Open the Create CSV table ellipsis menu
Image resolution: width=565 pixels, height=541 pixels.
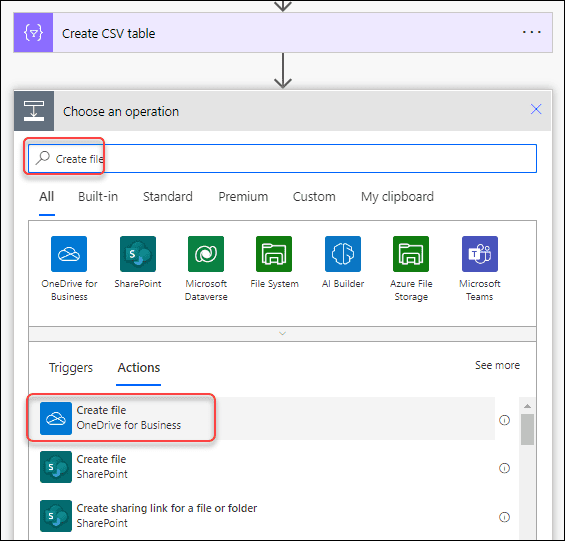(x=531, y=32)
